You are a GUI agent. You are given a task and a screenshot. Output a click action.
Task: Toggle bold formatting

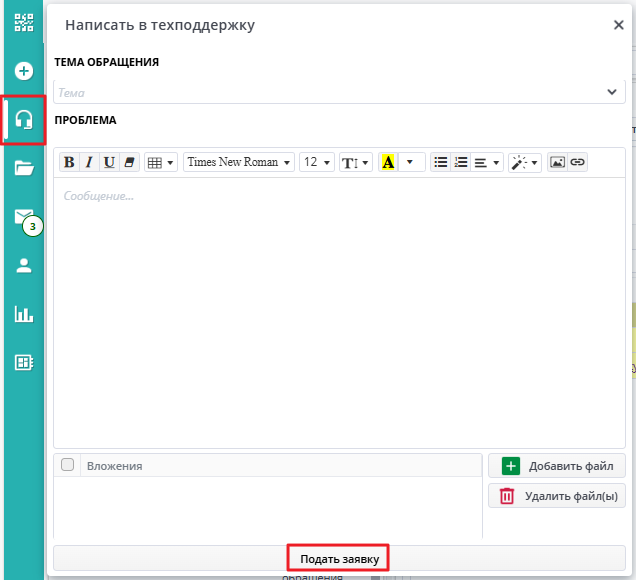point(69,162)
